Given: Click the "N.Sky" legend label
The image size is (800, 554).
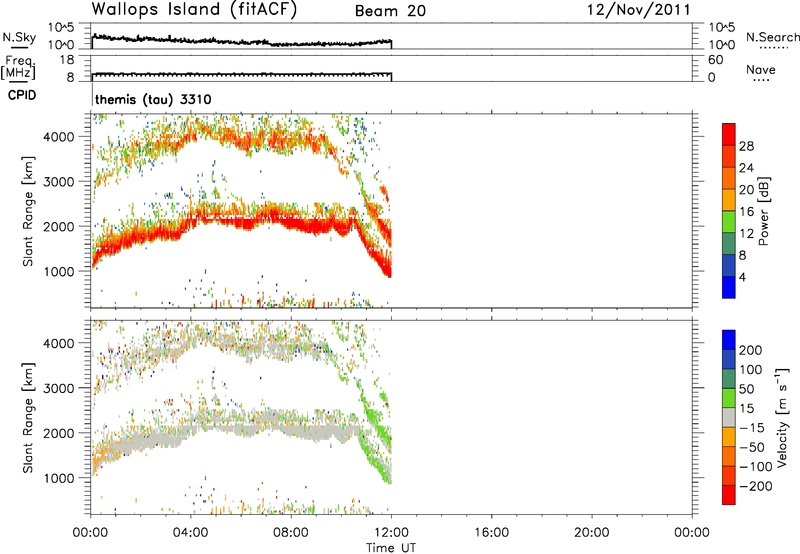Looking at the screenshot, I should (x=19, y=37).
